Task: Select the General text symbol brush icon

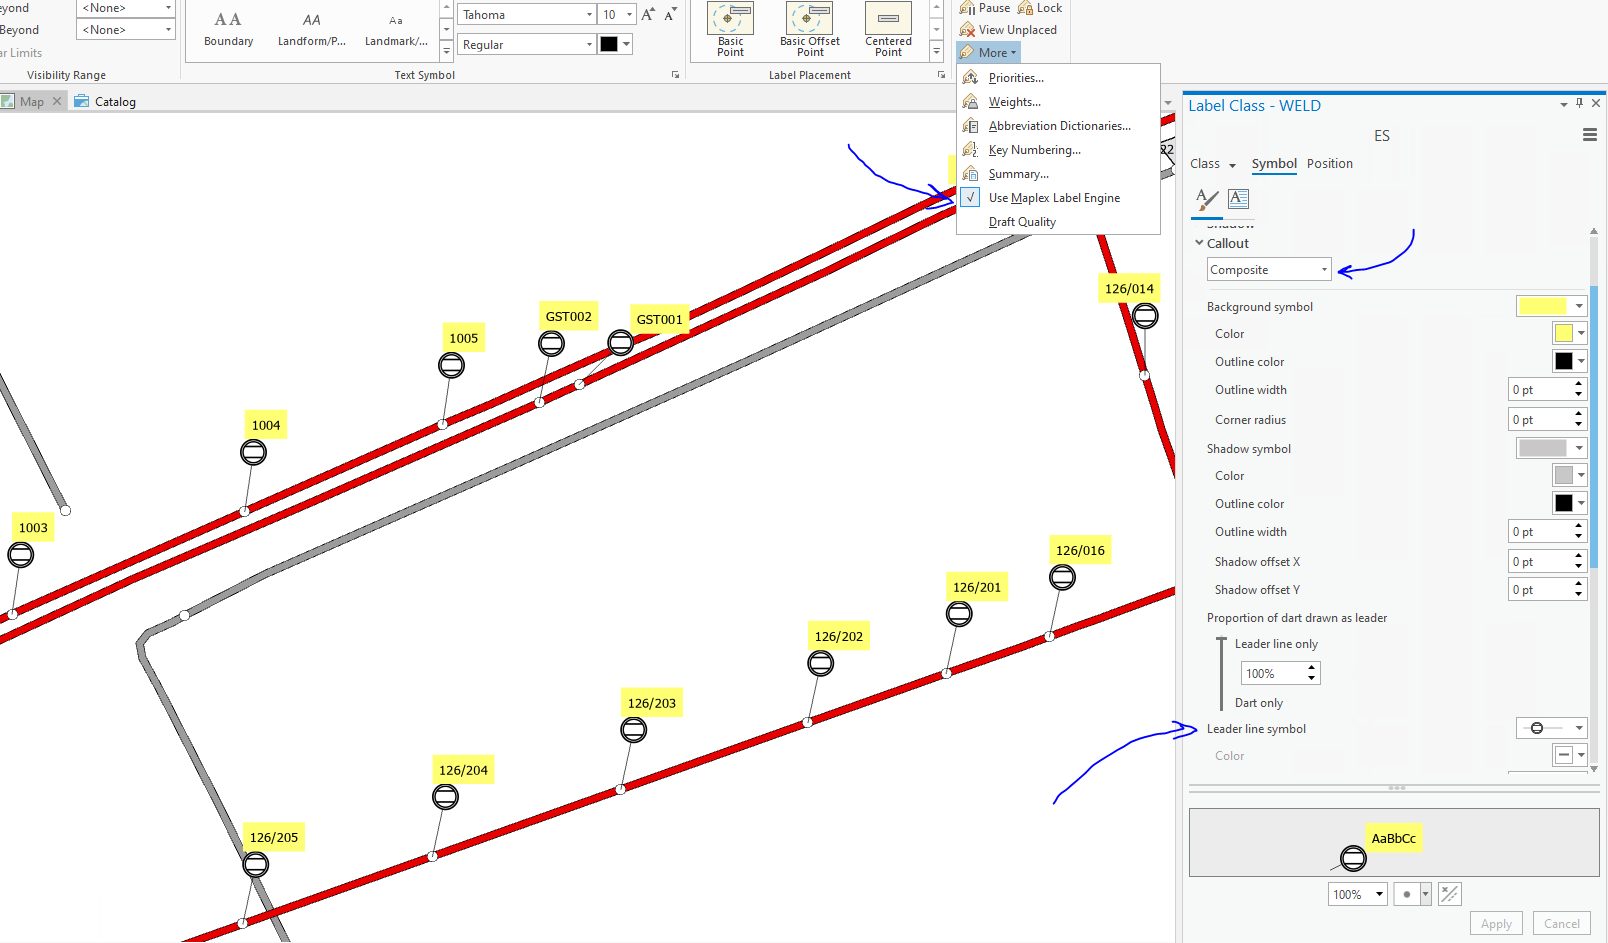Action: pyautogui.click(x=1204, y=200)
